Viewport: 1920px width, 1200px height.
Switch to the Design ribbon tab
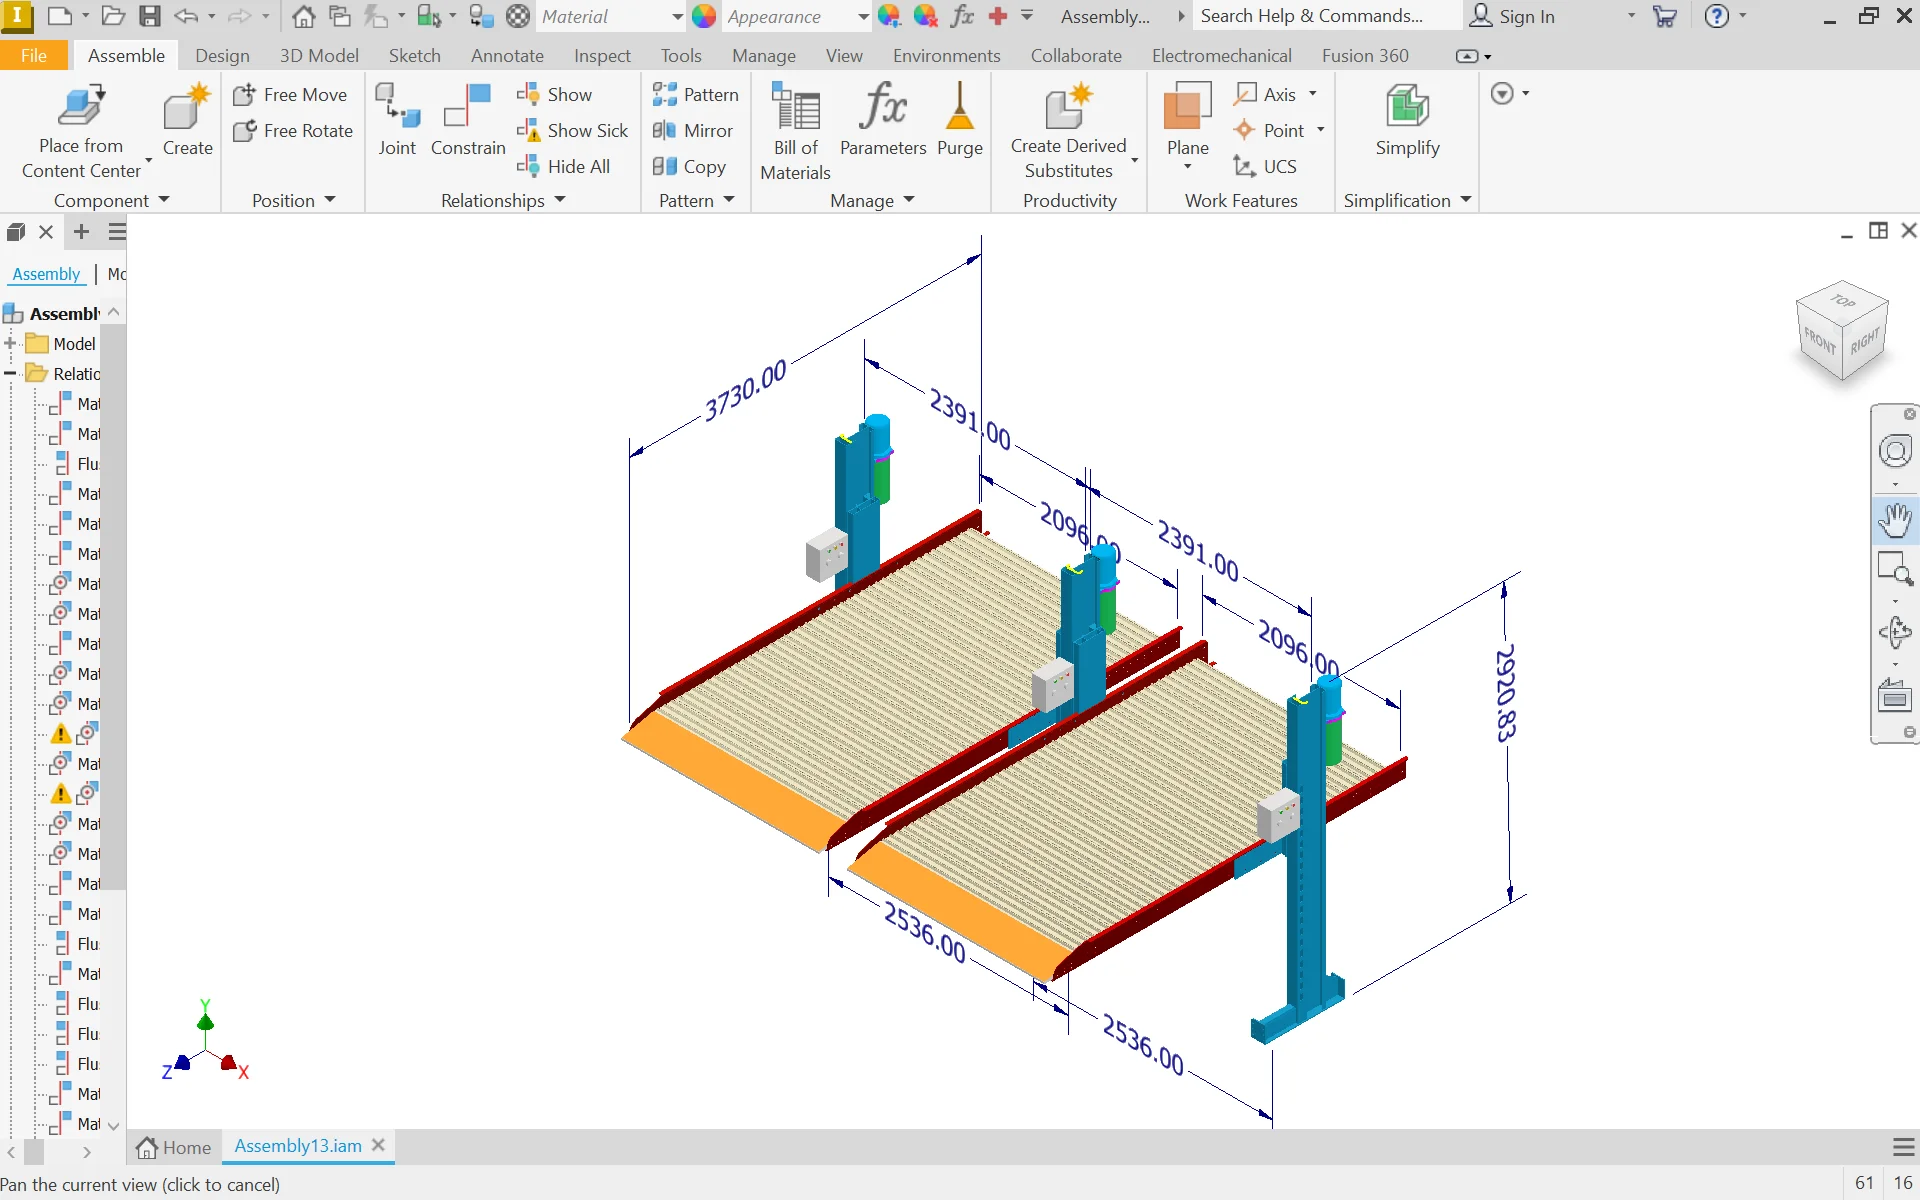(x=222, y=56)
